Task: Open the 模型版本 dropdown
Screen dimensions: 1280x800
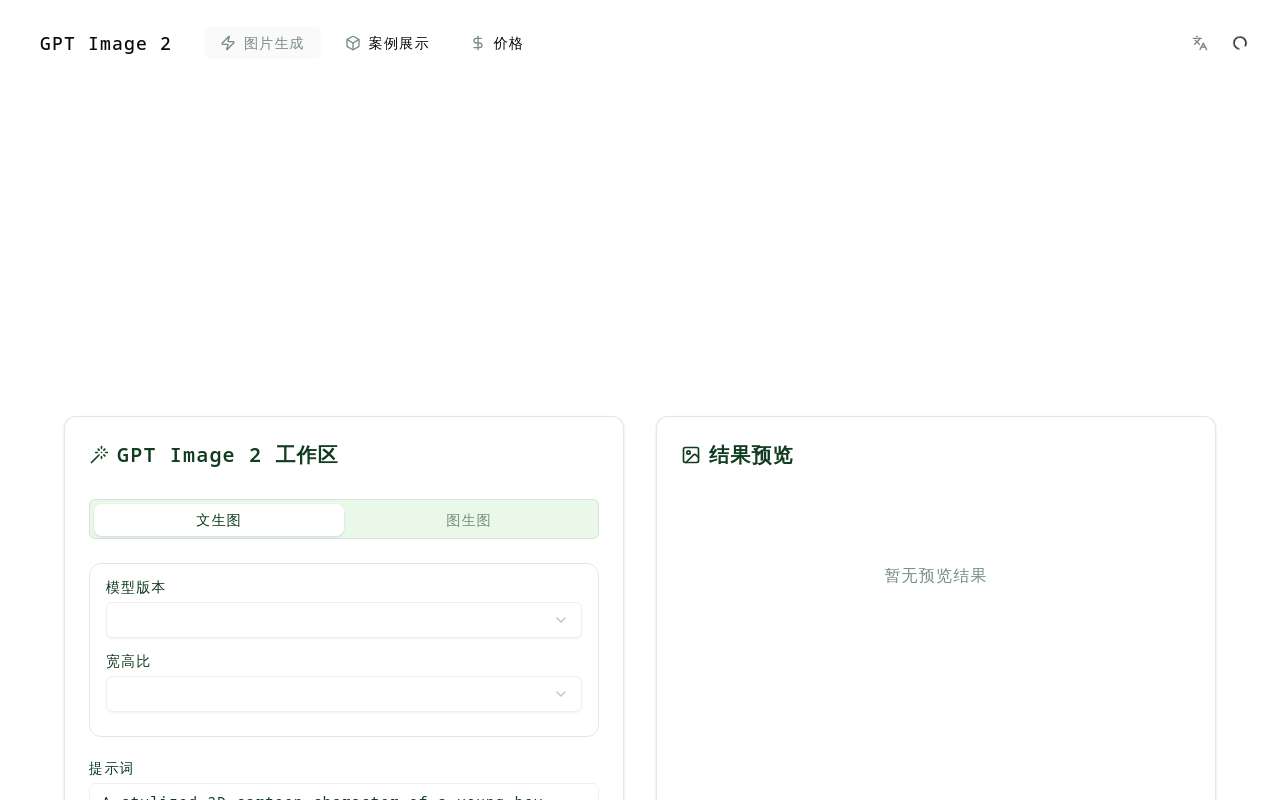Action: tap(344, 620)
